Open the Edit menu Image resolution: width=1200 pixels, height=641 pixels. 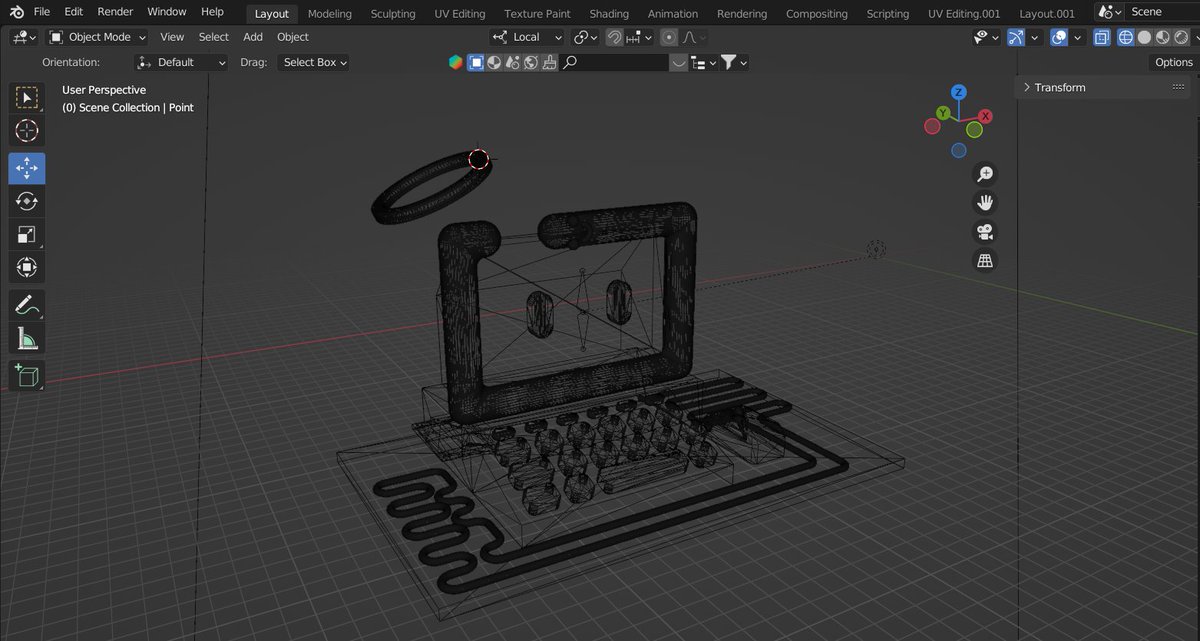(x=73, y=12)
